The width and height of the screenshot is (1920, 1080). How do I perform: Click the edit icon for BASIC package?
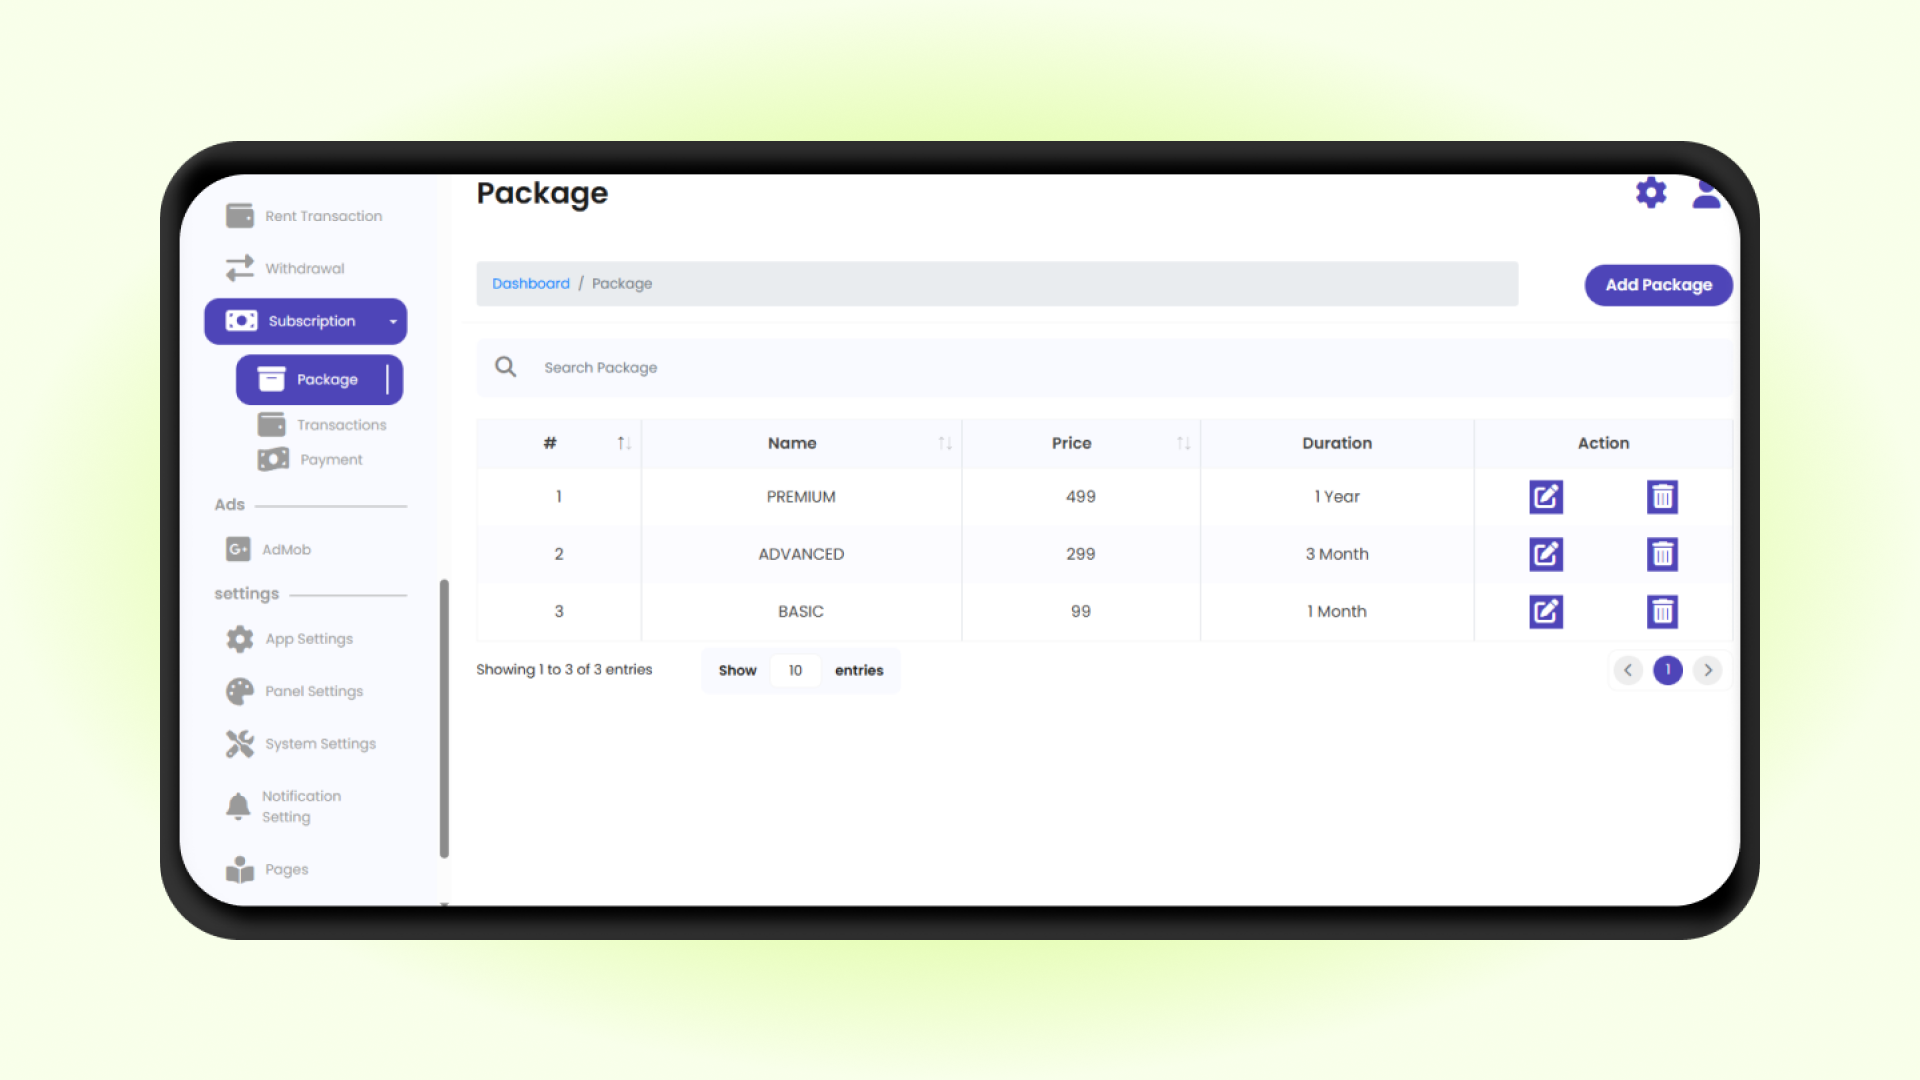click(x=1545, y=611)
